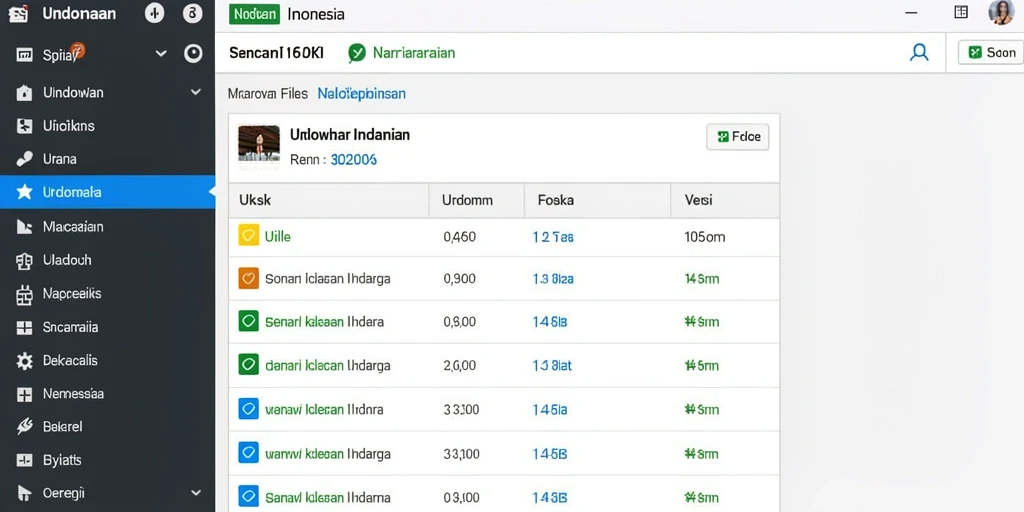Click the green checkmark Narriararaian status icon
Image resolution: width=1024 pixels, height=512 pixels.
coord(357,53)
